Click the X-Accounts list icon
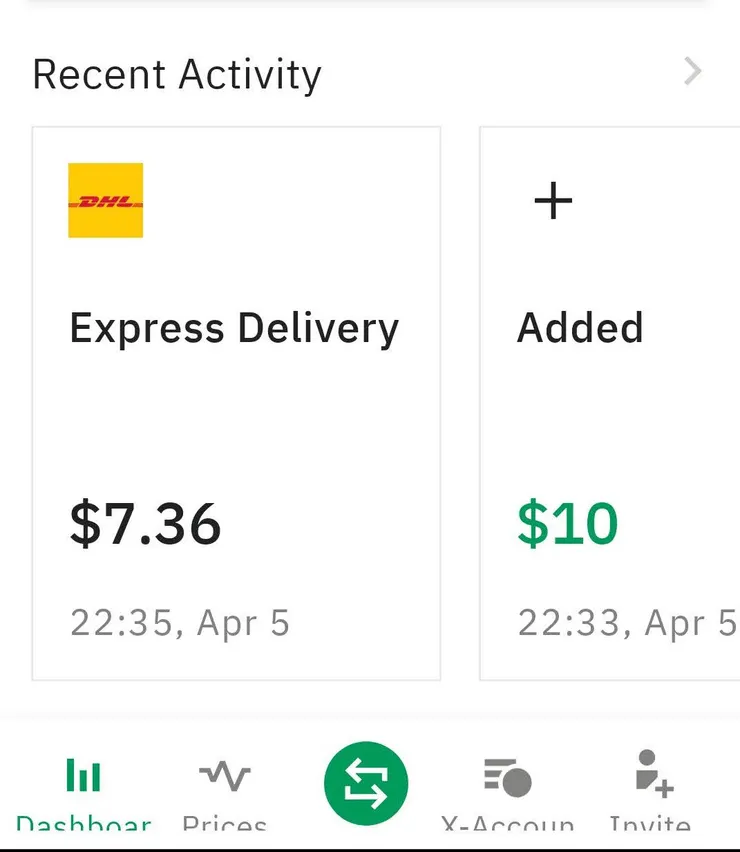This screenshot has height=852, width=740. click(x=507, y=776)
